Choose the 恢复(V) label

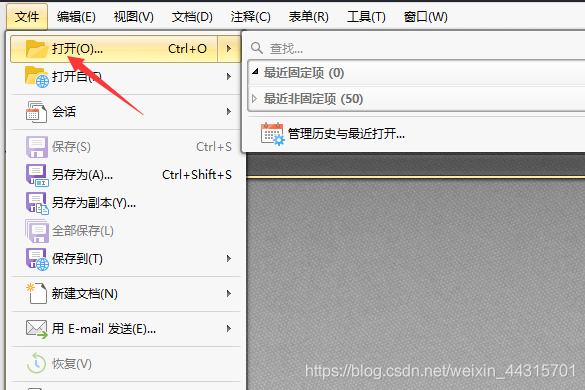(x=72, y=364)
